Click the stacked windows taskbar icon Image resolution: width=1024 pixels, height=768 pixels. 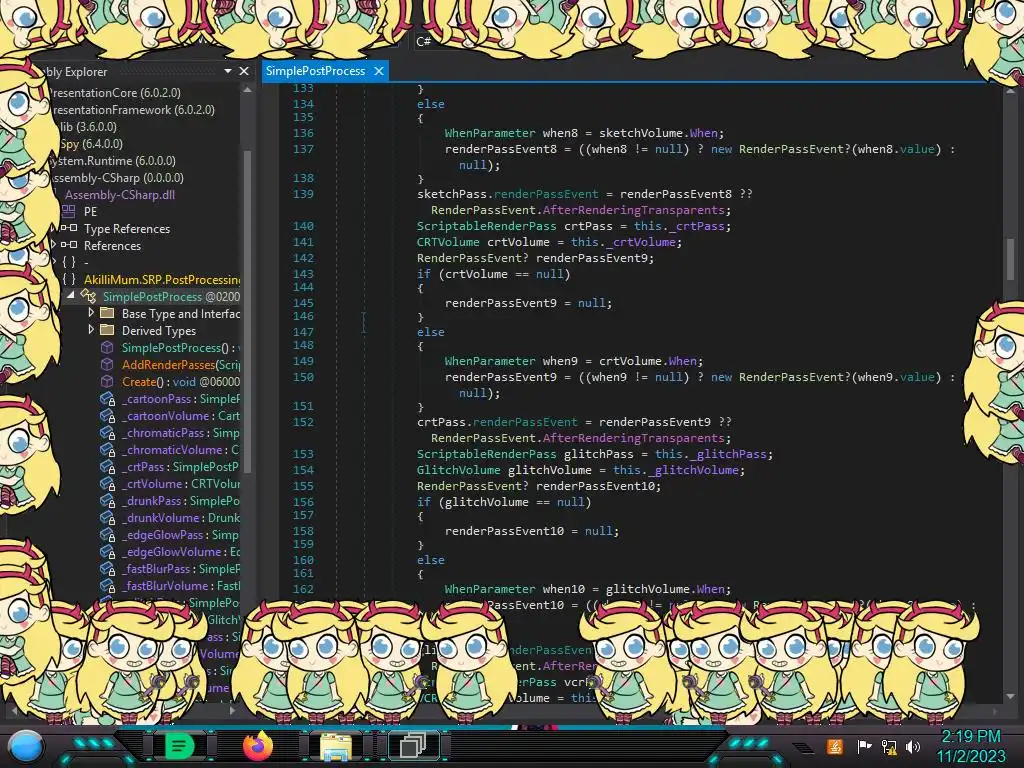[x=413, y=746]
